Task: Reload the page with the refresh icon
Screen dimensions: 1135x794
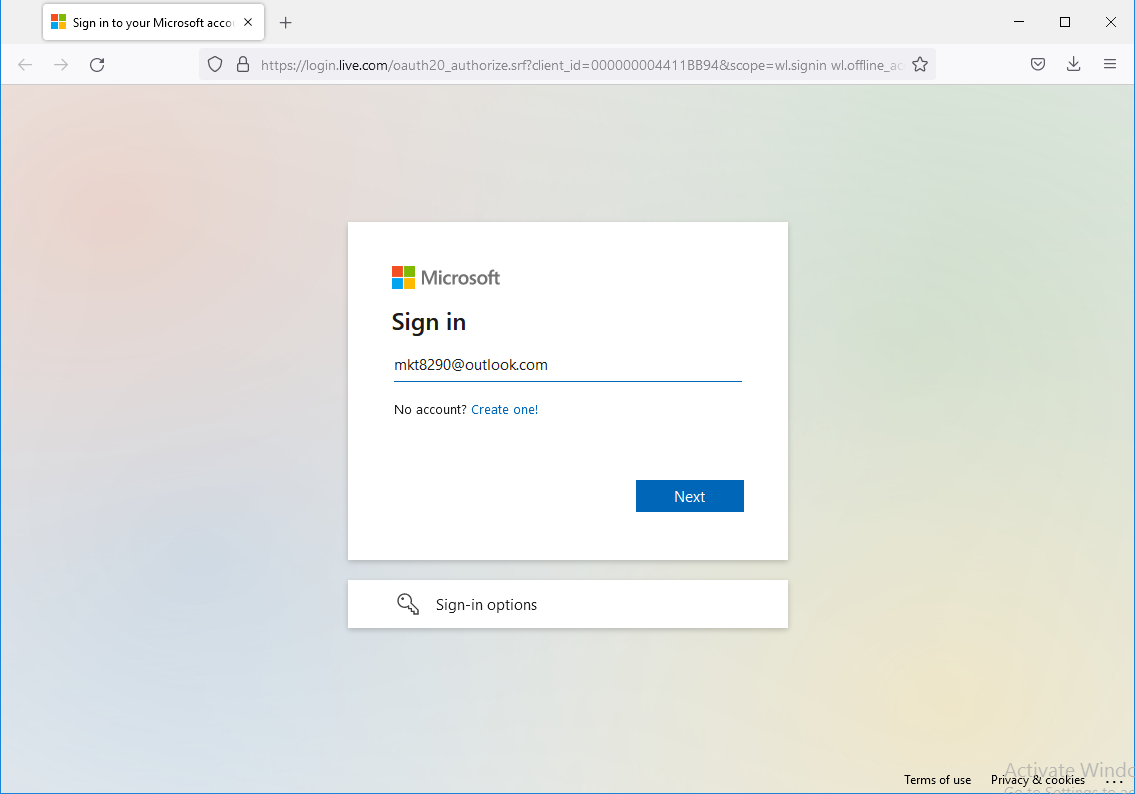Action: point(97,65)
